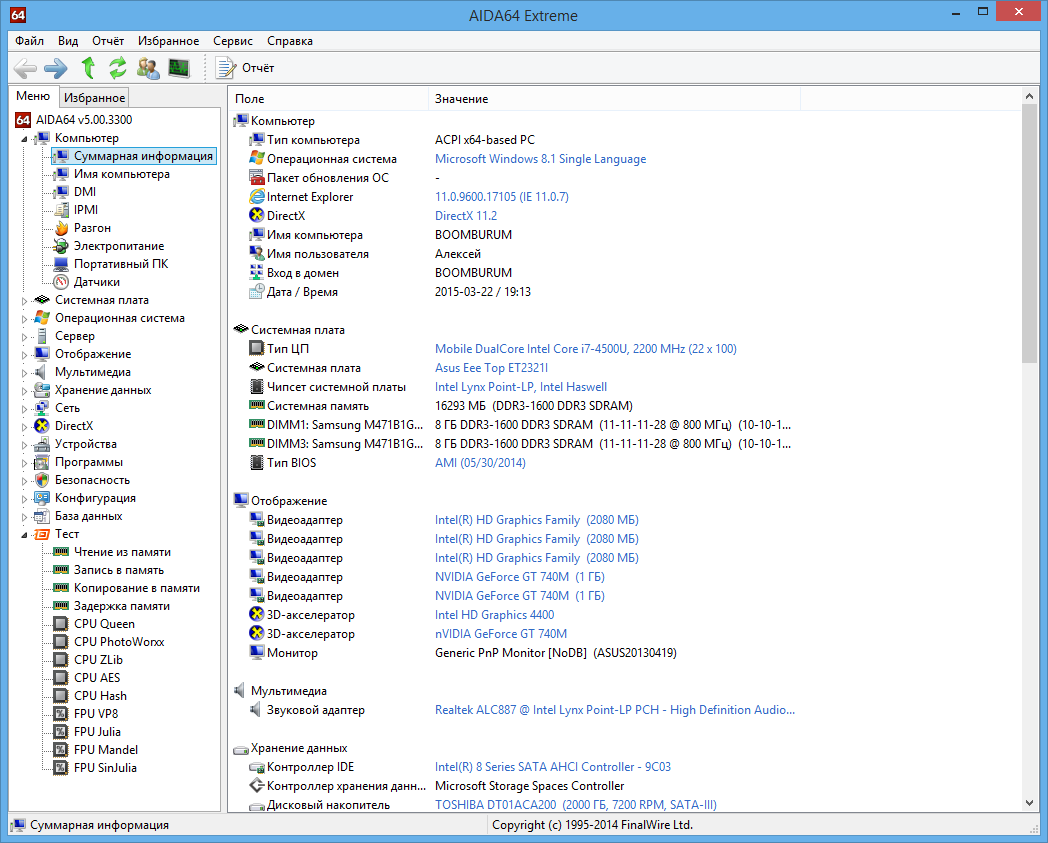Click the vertical scrollbar down arrow
The width and height of the screenshot is (1048, 843).
click(x=1029, y=803)
